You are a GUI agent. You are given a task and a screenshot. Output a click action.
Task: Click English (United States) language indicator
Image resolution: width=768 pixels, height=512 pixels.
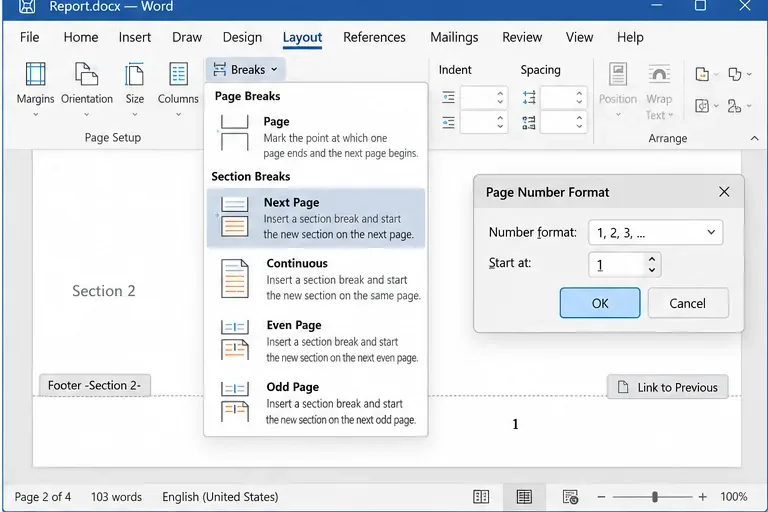point(220,497)
